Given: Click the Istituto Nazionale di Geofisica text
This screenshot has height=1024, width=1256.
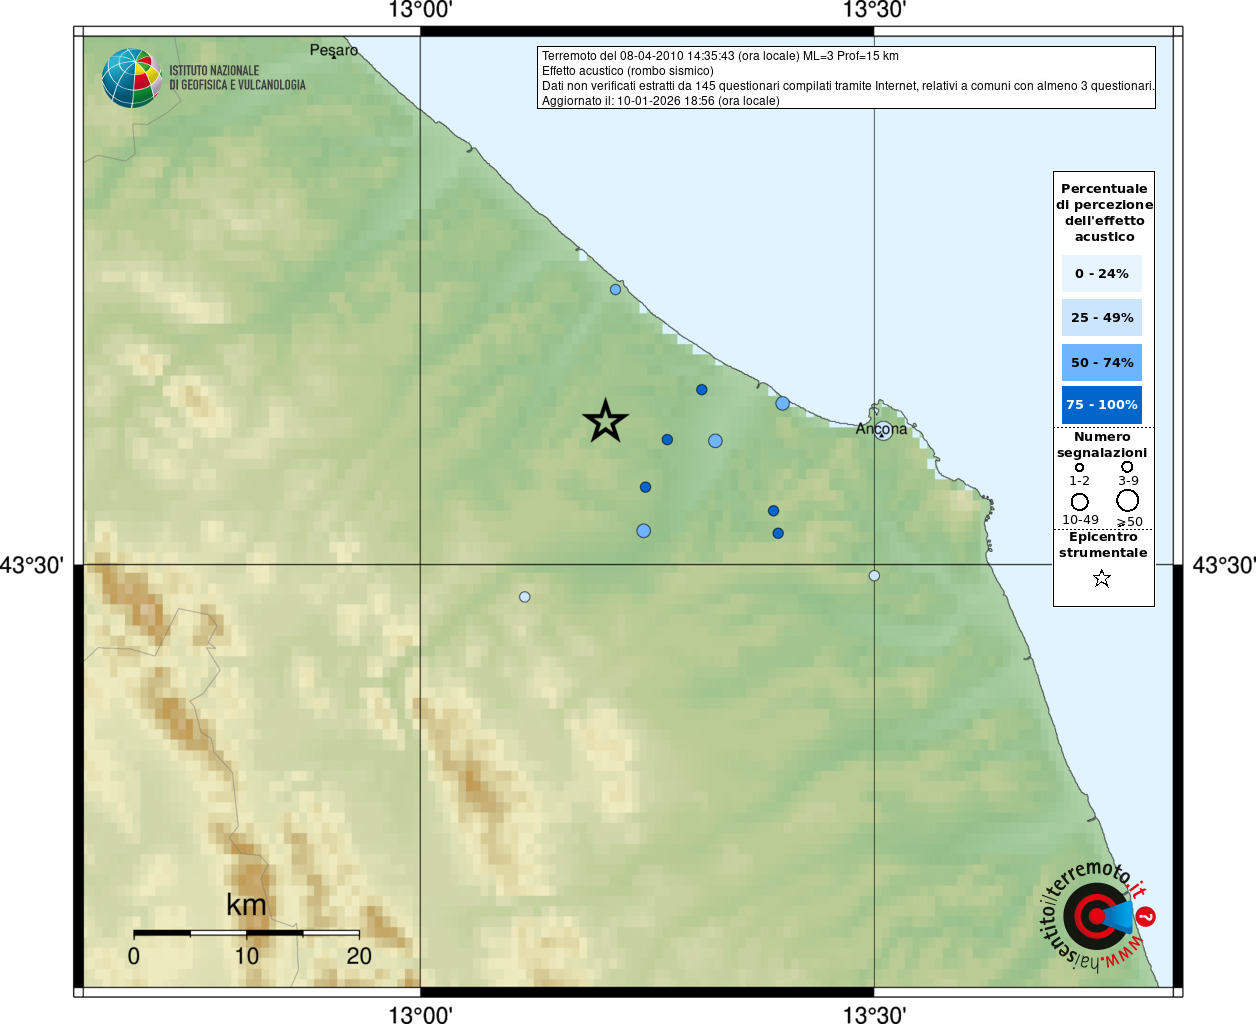Looking at the screenshot, I should (x=237, y=78).
